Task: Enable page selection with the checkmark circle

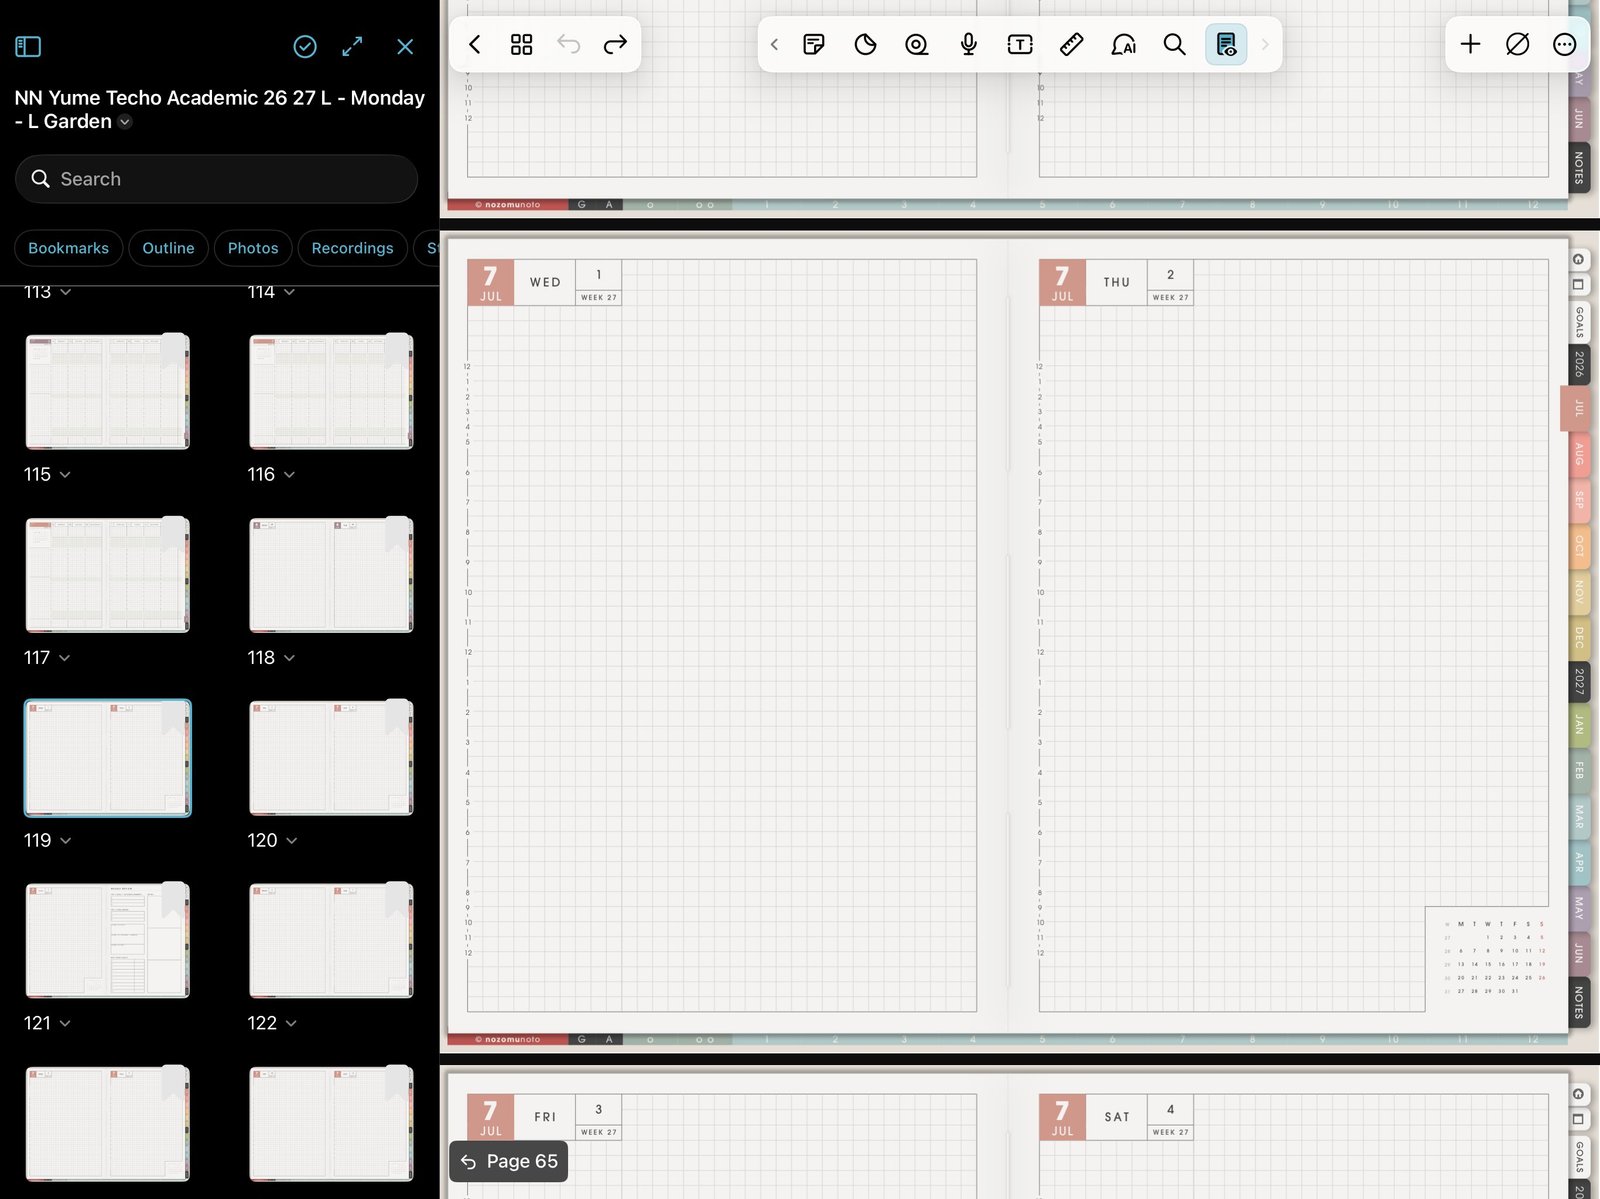Action: 305,46
